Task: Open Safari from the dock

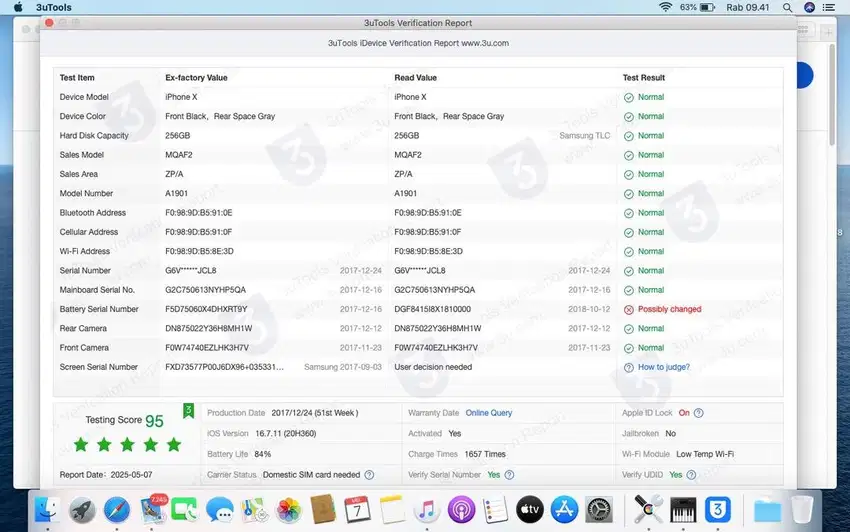Action: (x=117, y=510)
